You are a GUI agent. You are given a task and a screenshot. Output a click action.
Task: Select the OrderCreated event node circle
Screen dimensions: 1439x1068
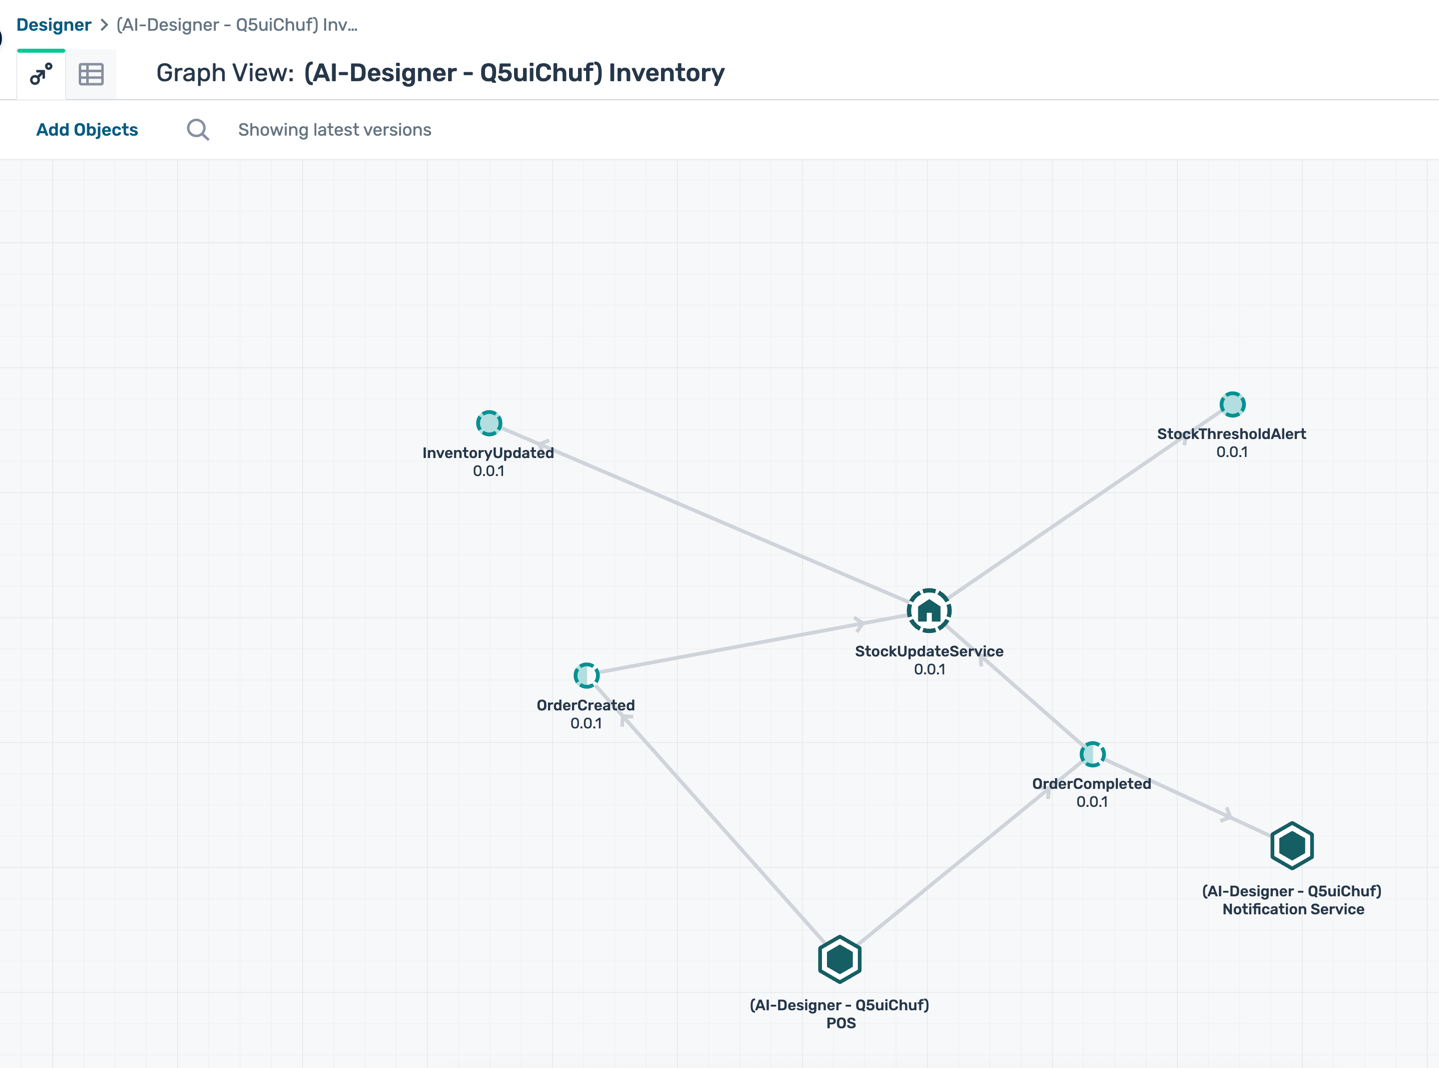click(586, 675)
